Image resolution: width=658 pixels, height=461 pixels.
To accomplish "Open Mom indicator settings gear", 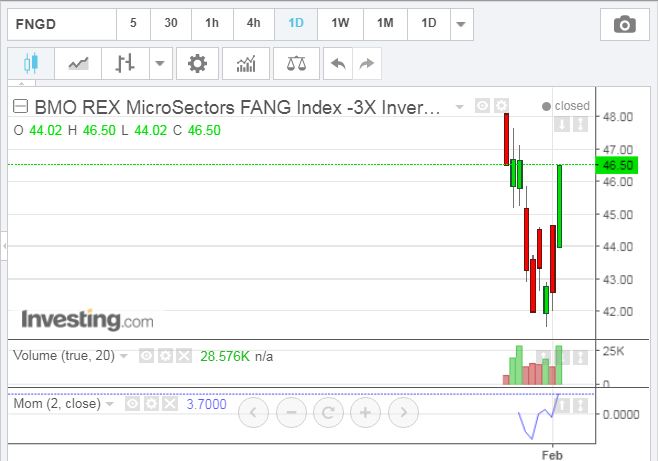I will point(151,404).
